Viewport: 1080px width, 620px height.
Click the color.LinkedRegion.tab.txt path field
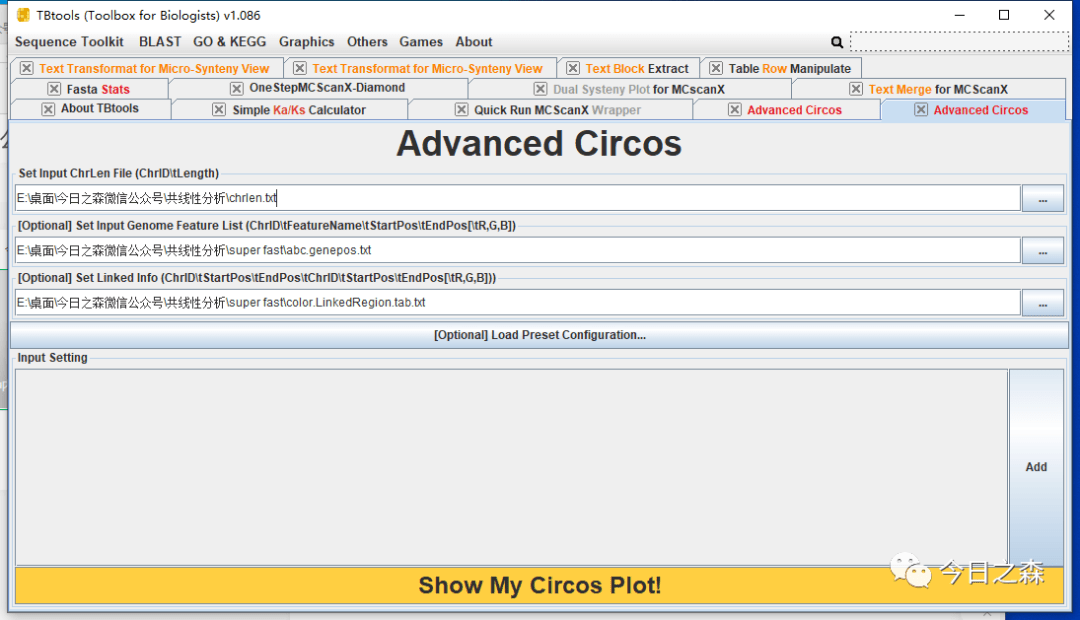coord(517,303)
